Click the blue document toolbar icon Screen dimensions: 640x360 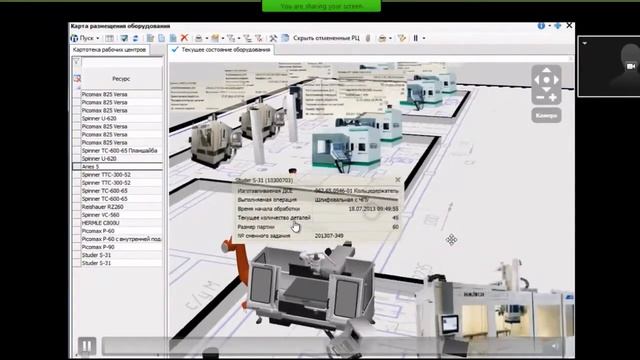tap(173, 38)
